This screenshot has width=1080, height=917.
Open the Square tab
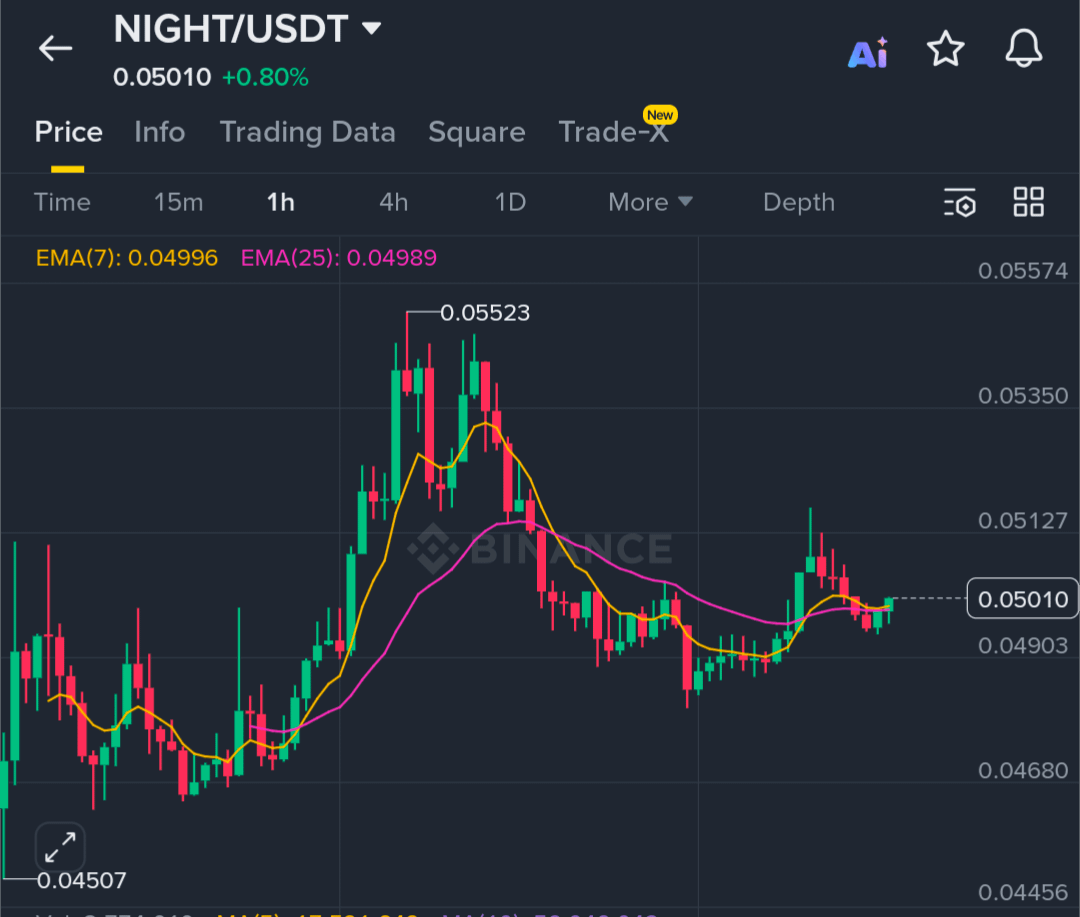coord(477,132)
